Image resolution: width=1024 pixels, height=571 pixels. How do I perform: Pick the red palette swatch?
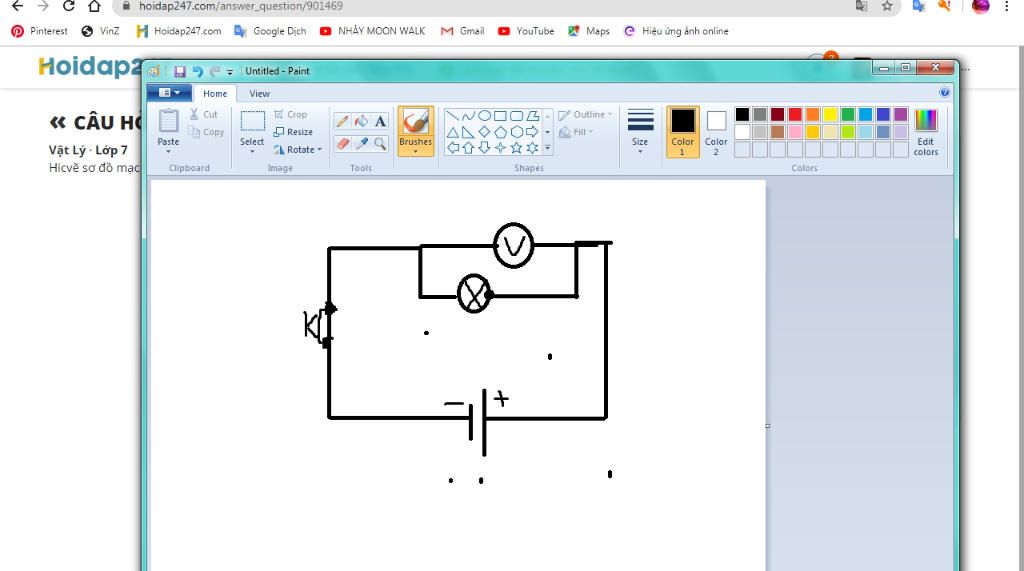click(x=795, y=115)
